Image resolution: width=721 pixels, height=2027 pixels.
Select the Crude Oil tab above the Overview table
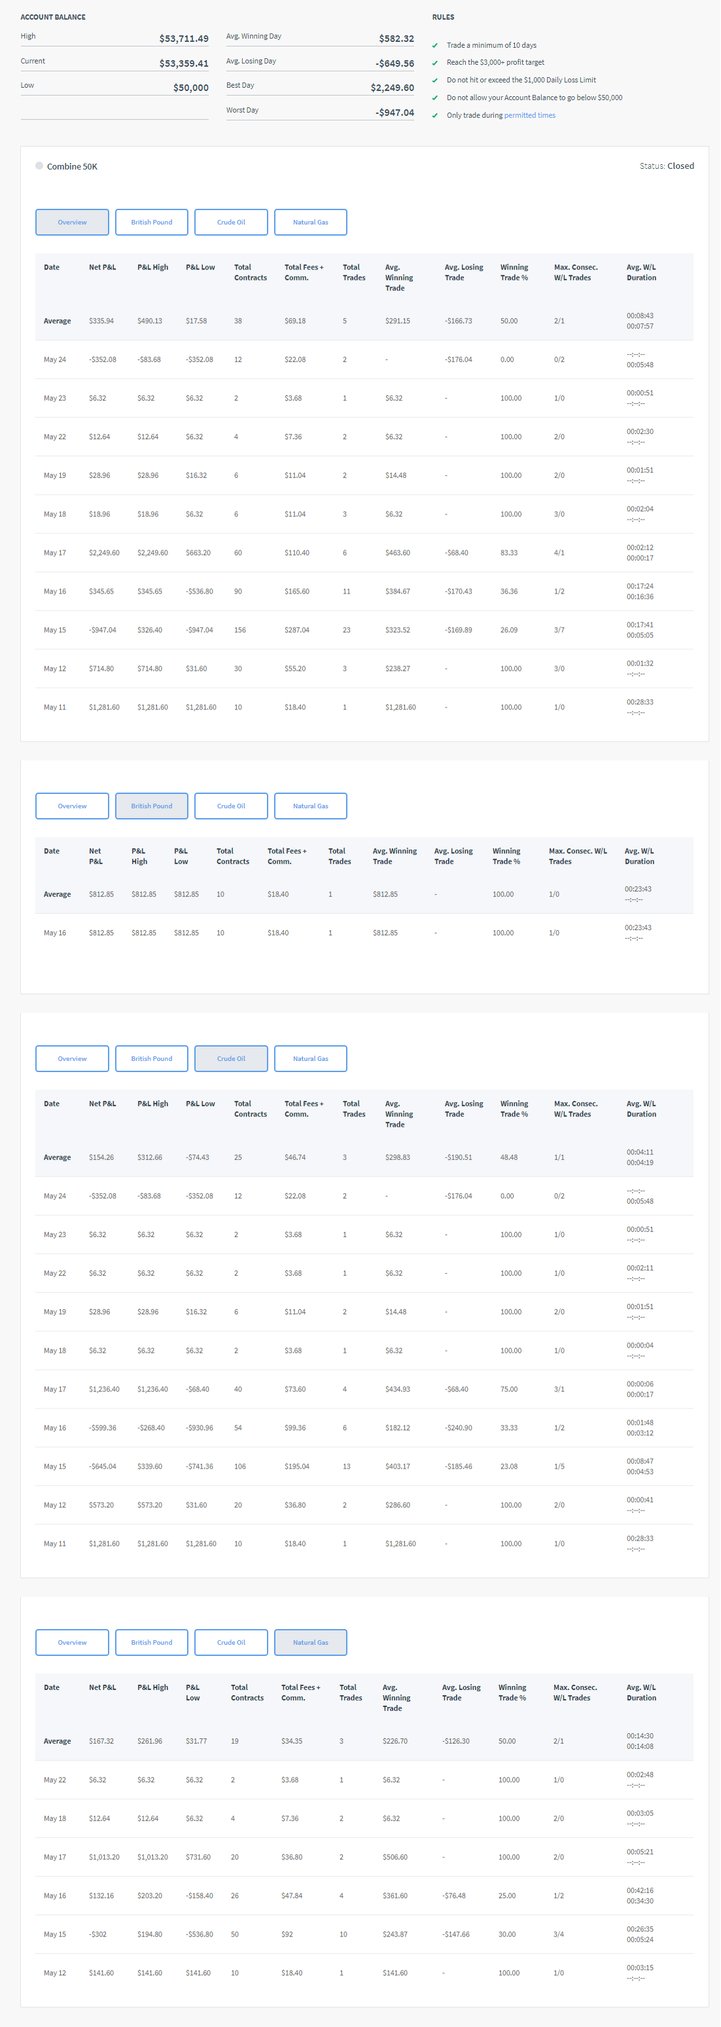click(231, 222)
